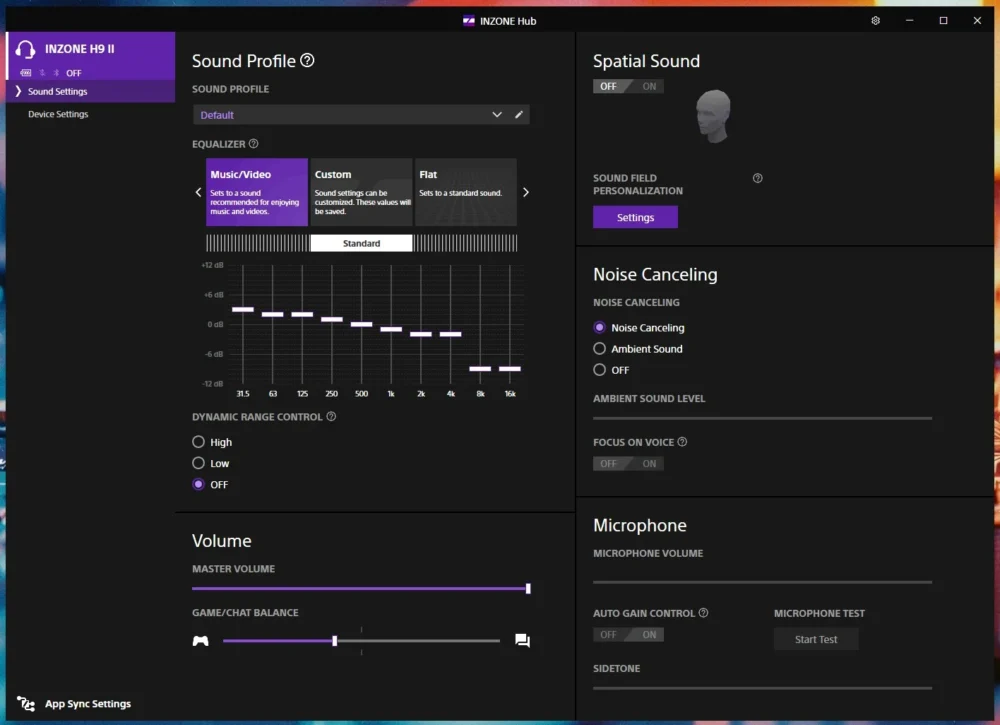Click the INZONE H9 II headset icon

point(26,49)
